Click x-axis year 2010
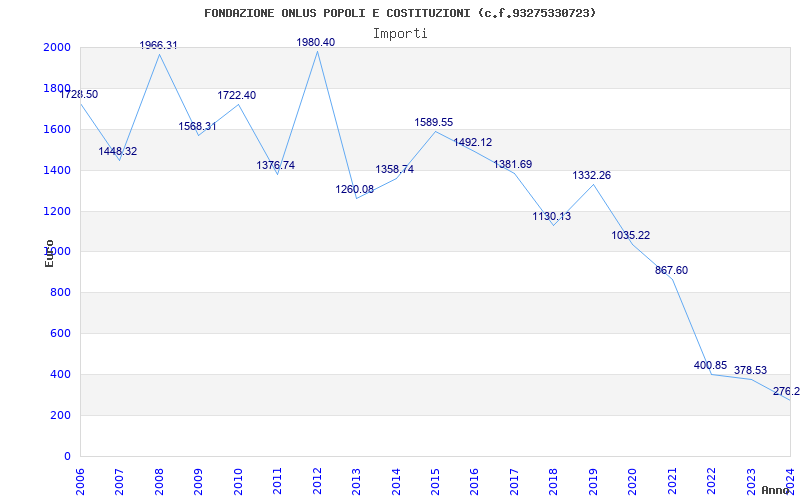The height and width of the screenshot is (500, 800). pos(238,482)
